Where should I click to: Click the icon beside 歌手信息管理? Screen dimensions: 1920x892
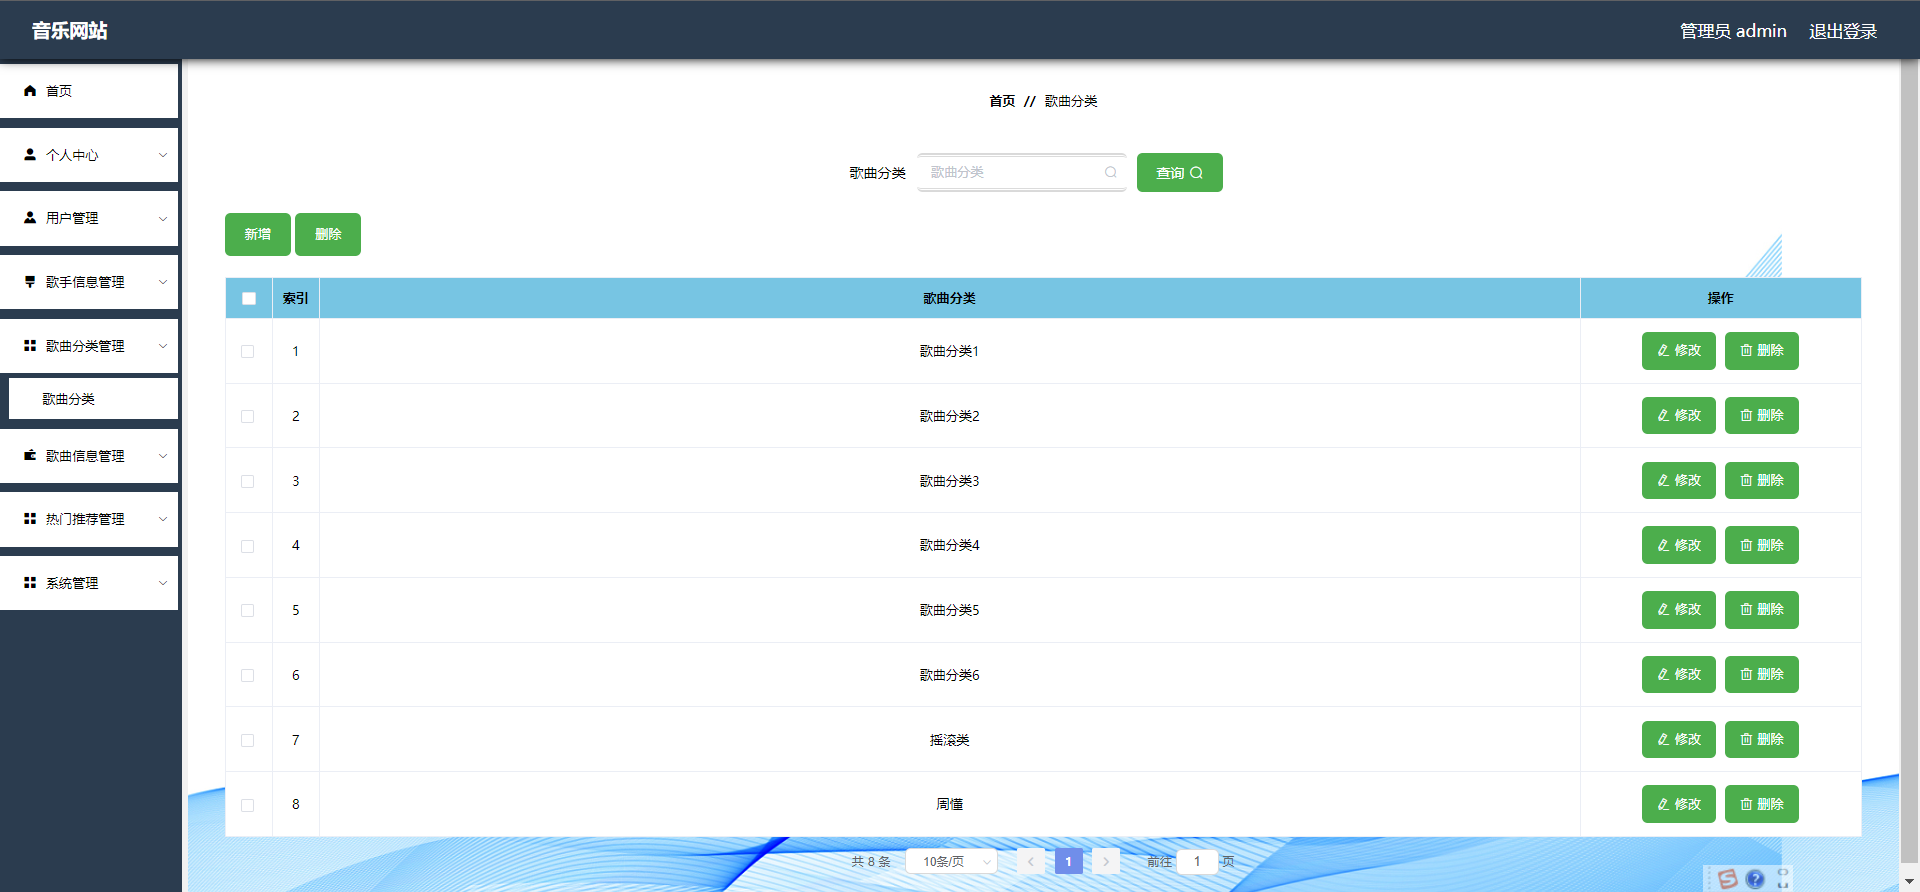30,282
